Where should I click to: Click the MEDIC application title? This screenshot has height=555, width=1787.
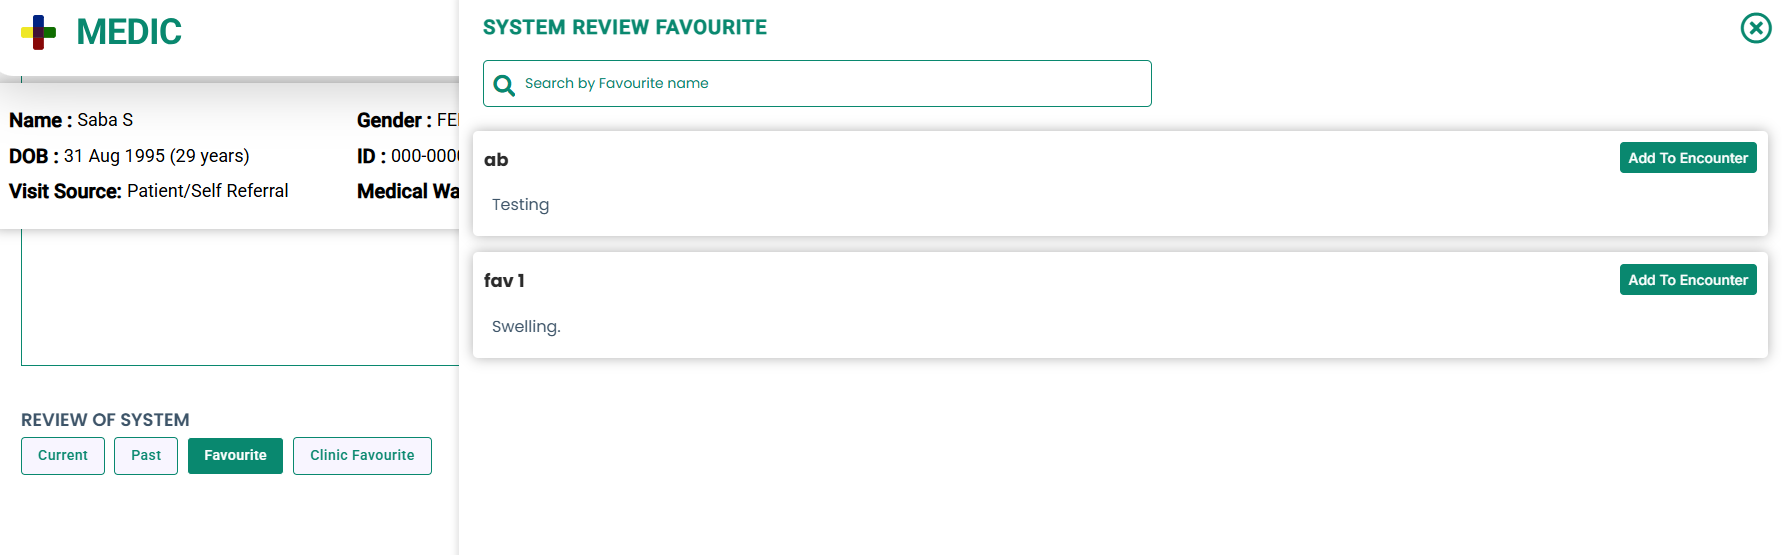tap(129, 32)
